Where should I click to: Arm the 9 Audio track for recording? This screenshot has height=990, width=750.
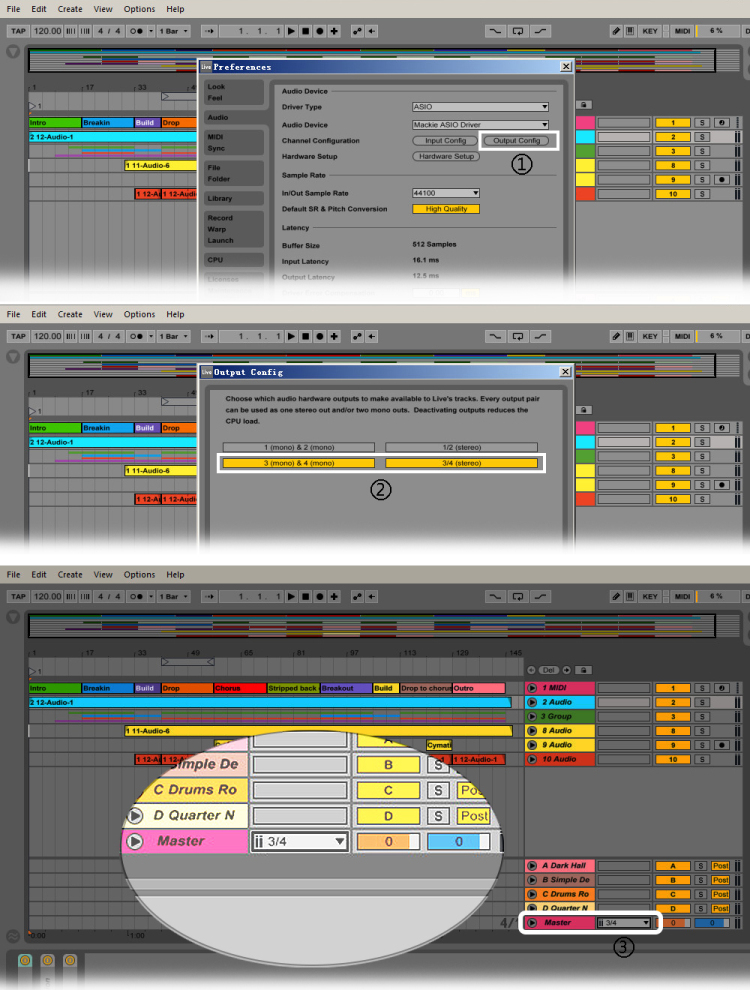pyautogui.click(x=722, y=745)
